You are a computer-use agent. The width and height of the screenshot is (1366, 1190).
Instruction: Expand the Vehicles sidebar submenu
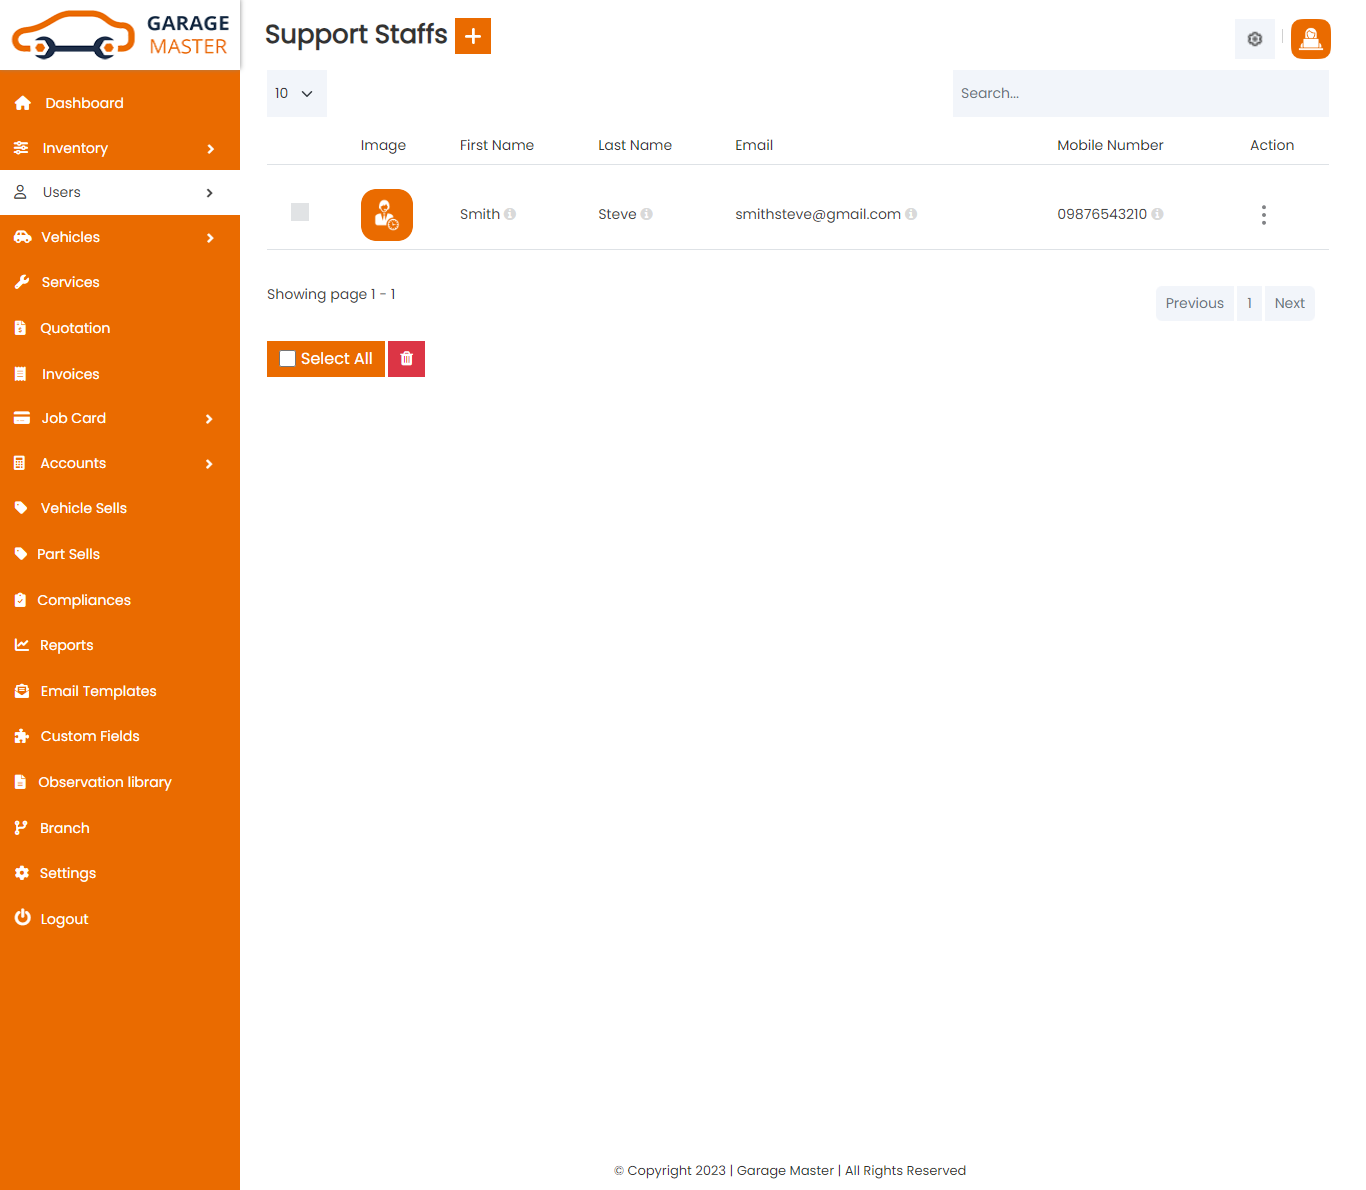click(x=120, y=237)
